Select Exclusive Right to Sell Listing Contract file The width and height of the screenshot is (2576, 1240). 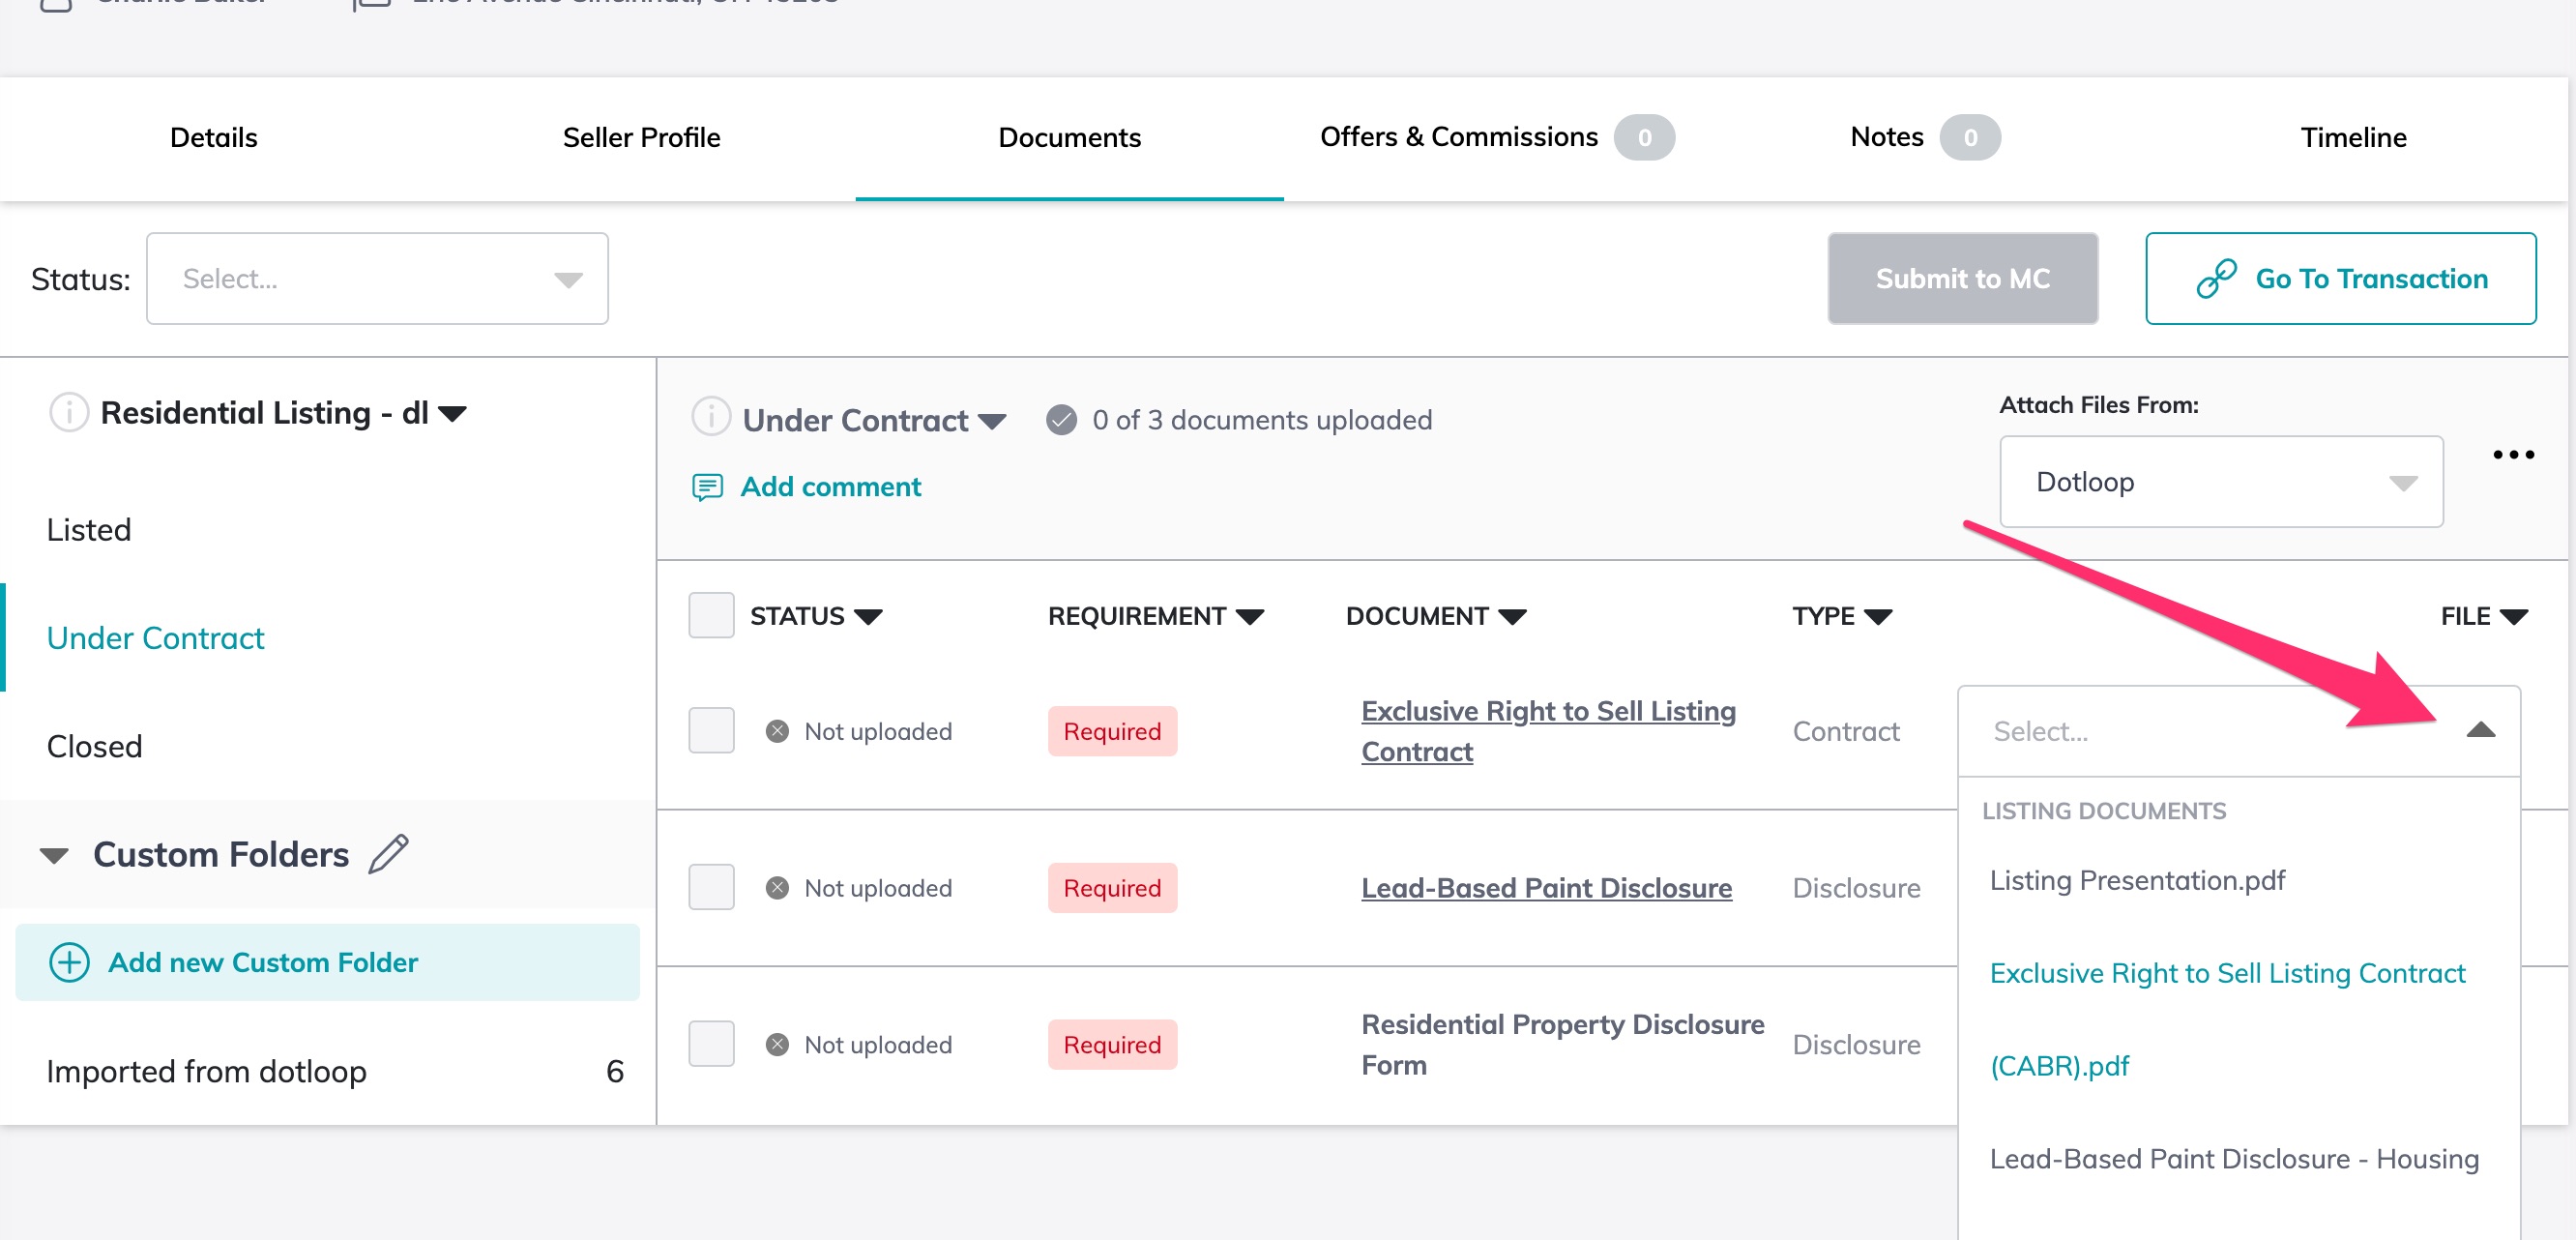2227,973
